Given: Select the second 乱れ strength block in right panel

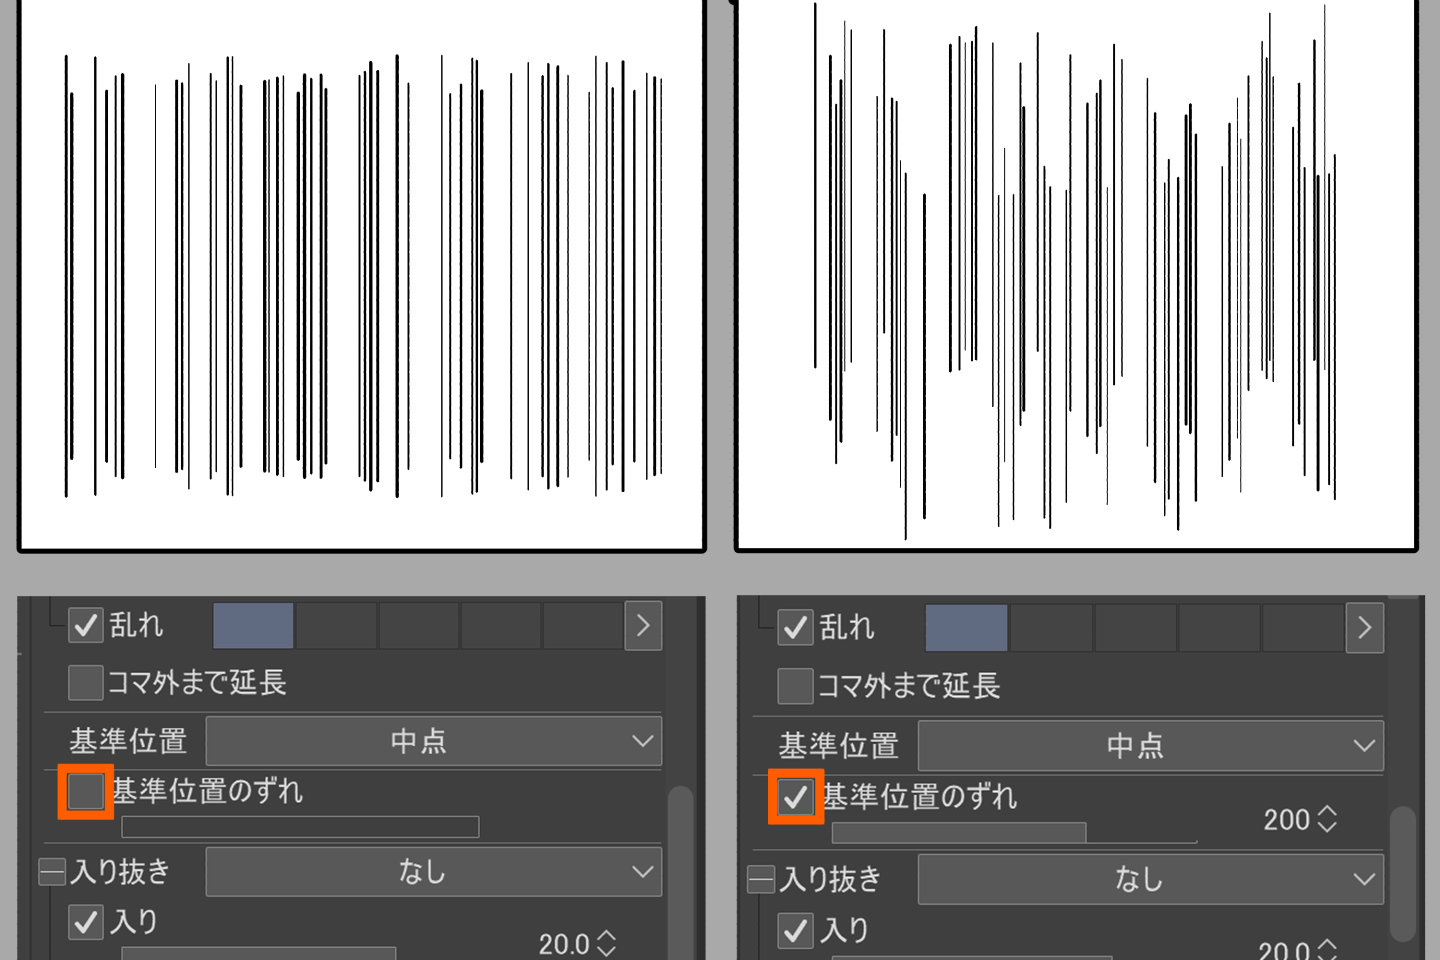Looking at the screenshot, I should [x=1051, y=629].
